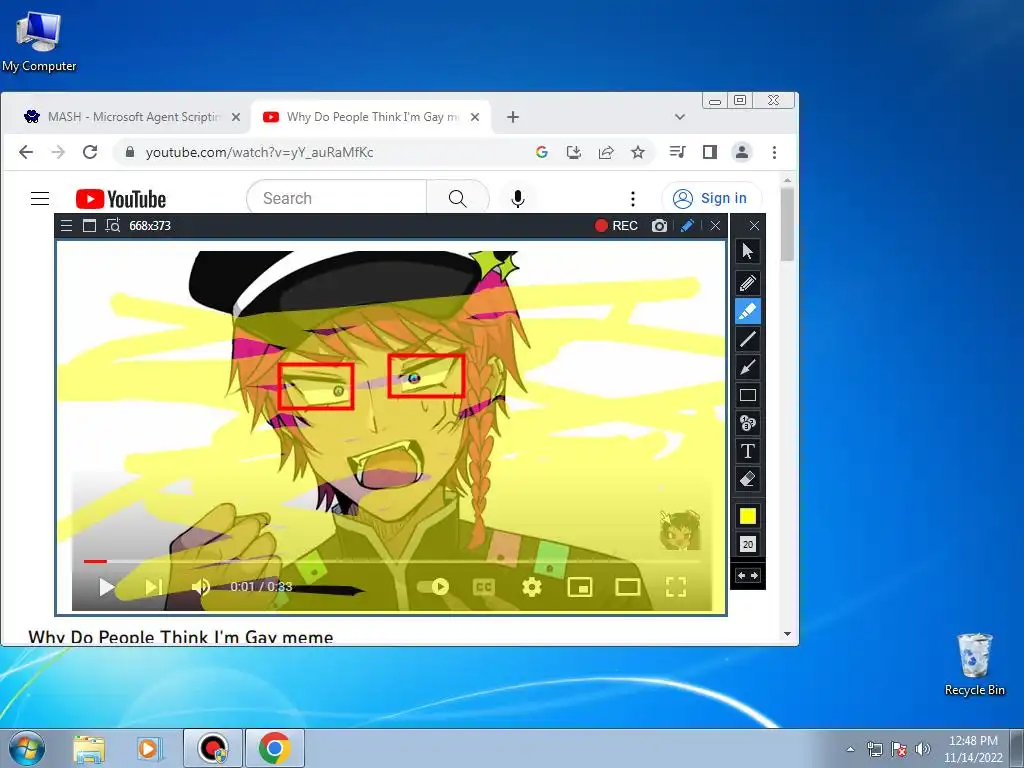This screenshot has height=768, width=1024.
Task: Select the Why Do People Think tab
Action: pyautogui.click(x=372, y=117)
